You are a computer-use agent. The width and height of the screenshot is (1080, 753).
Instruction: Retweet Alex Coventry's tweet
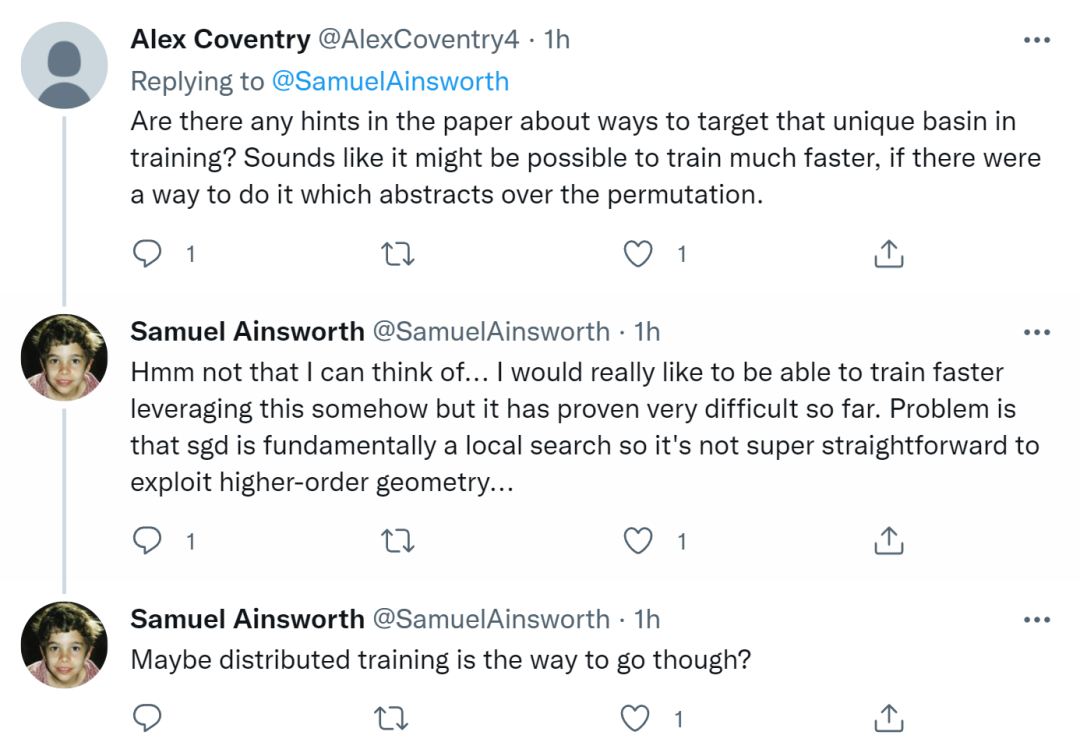click(x=399, y=254)
